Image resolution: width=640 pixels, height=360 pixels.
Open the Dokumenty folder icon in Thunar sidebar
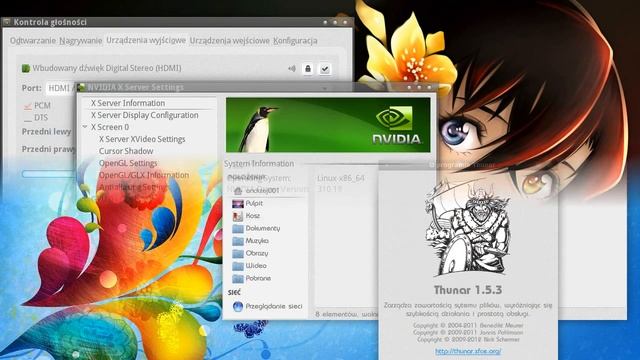coord(238,229)
